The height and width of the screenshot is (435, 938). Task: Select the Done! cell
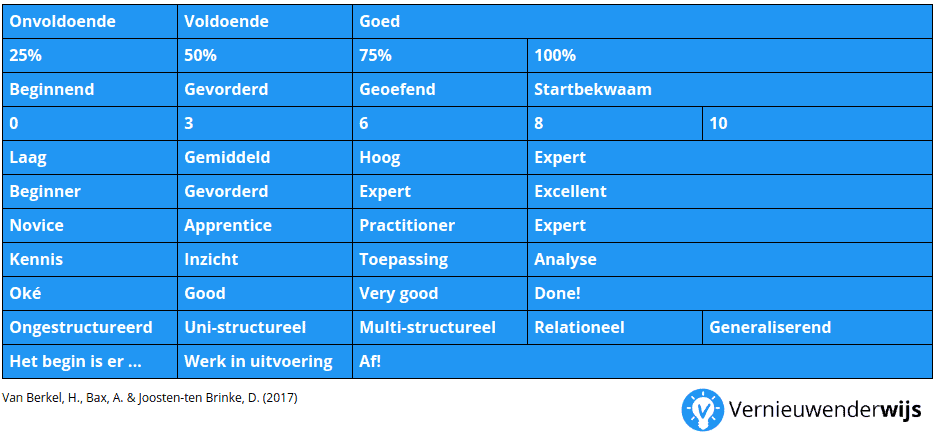click(730, 294)
